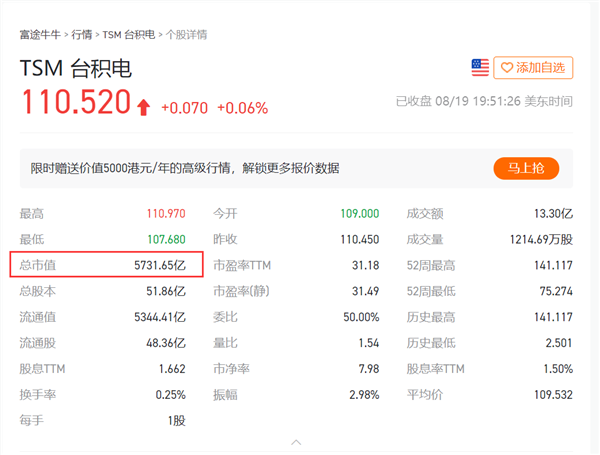Click the 个股详情 breadcrumb item

(x=186, y=34)
